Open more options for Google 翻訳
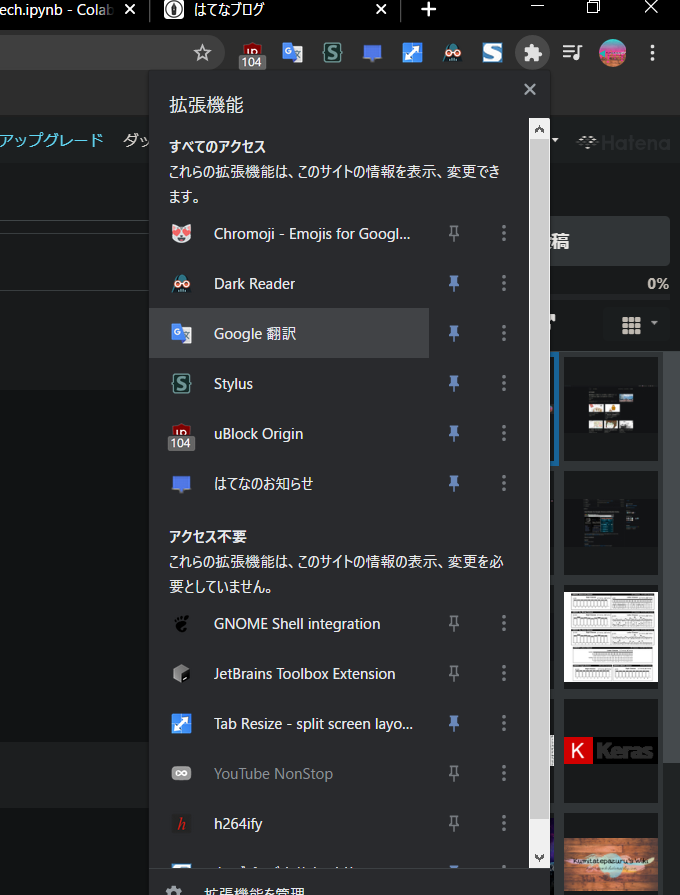This screenshot has width=680, height=895. tap(504, 333)
